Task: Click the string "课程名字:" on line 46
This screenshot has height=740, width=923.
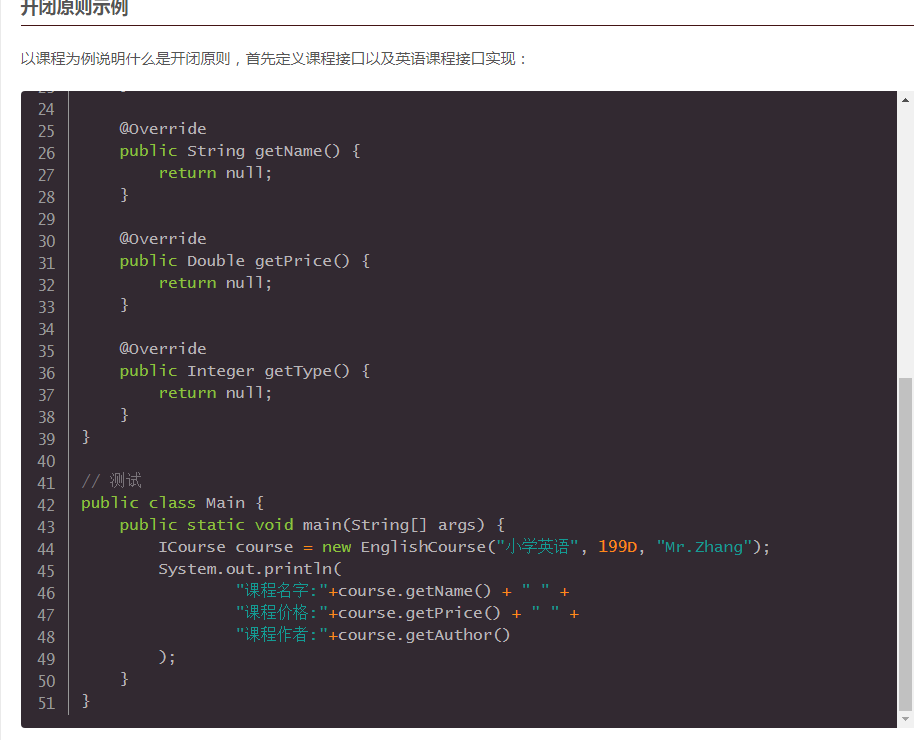Action: [281, 591]
